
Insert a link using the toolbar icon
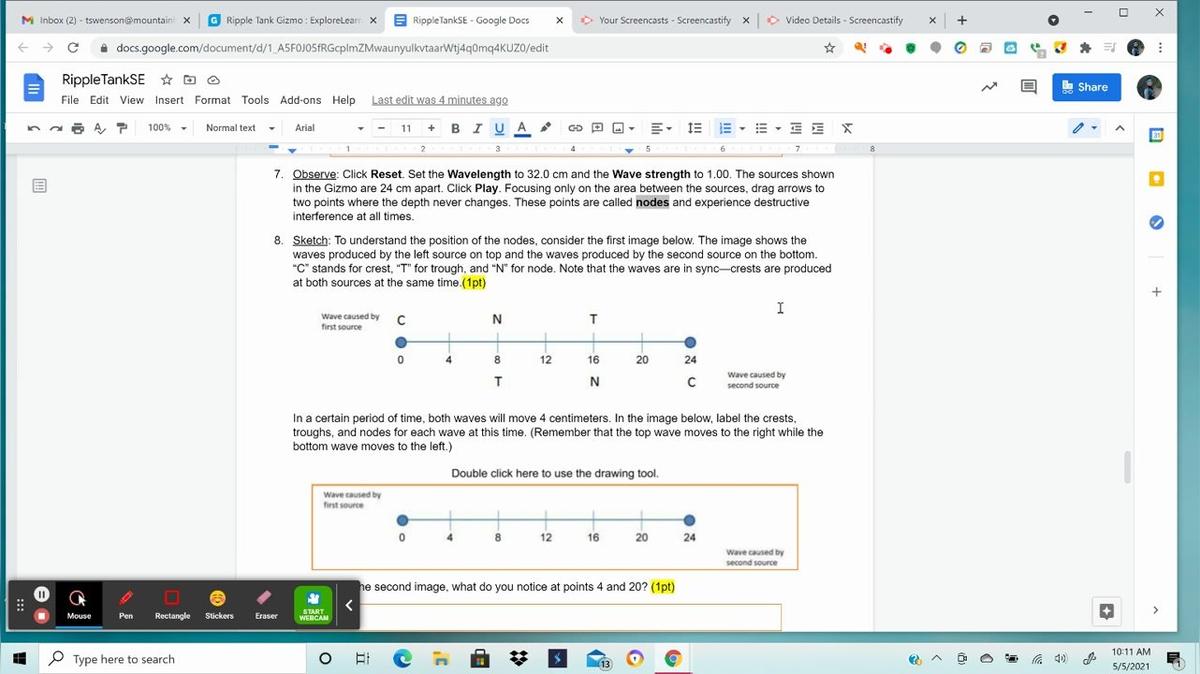click(x=575, y=128)
